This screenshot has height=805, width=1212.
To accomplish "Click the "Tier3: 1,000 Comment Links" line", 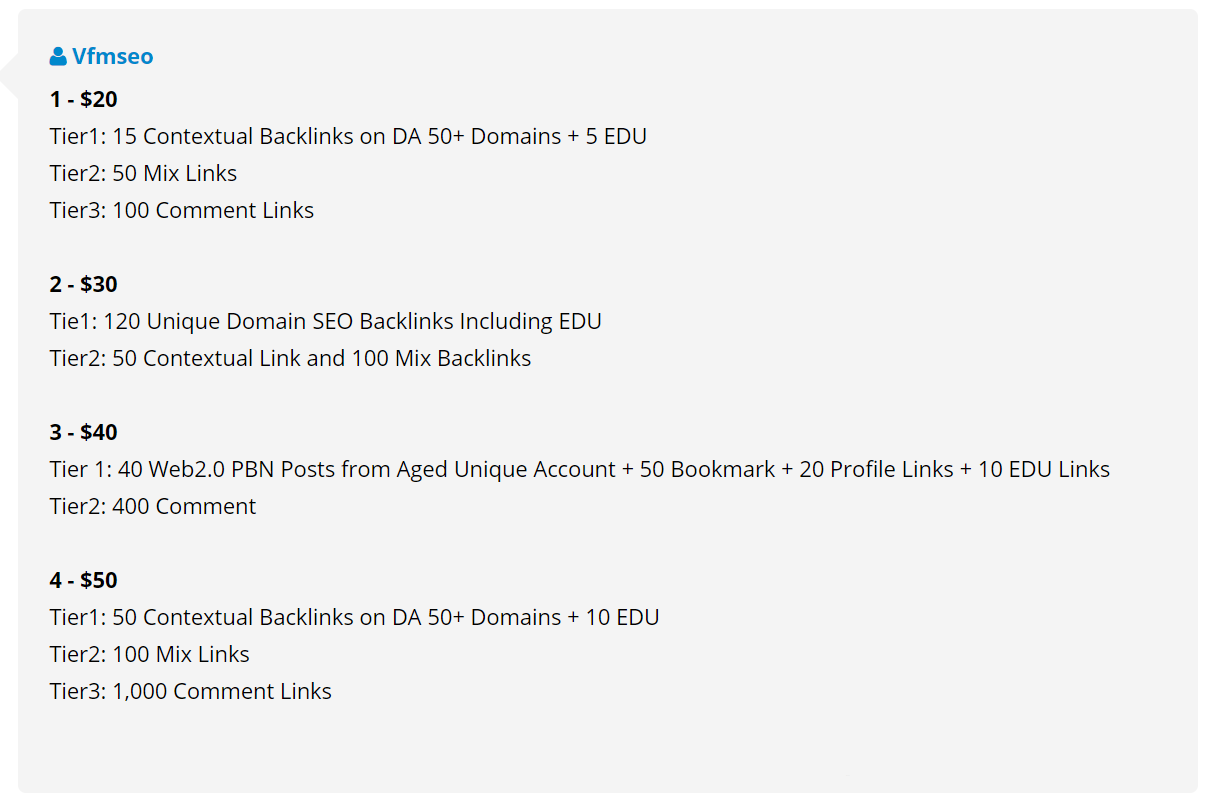I will [190, 691].
